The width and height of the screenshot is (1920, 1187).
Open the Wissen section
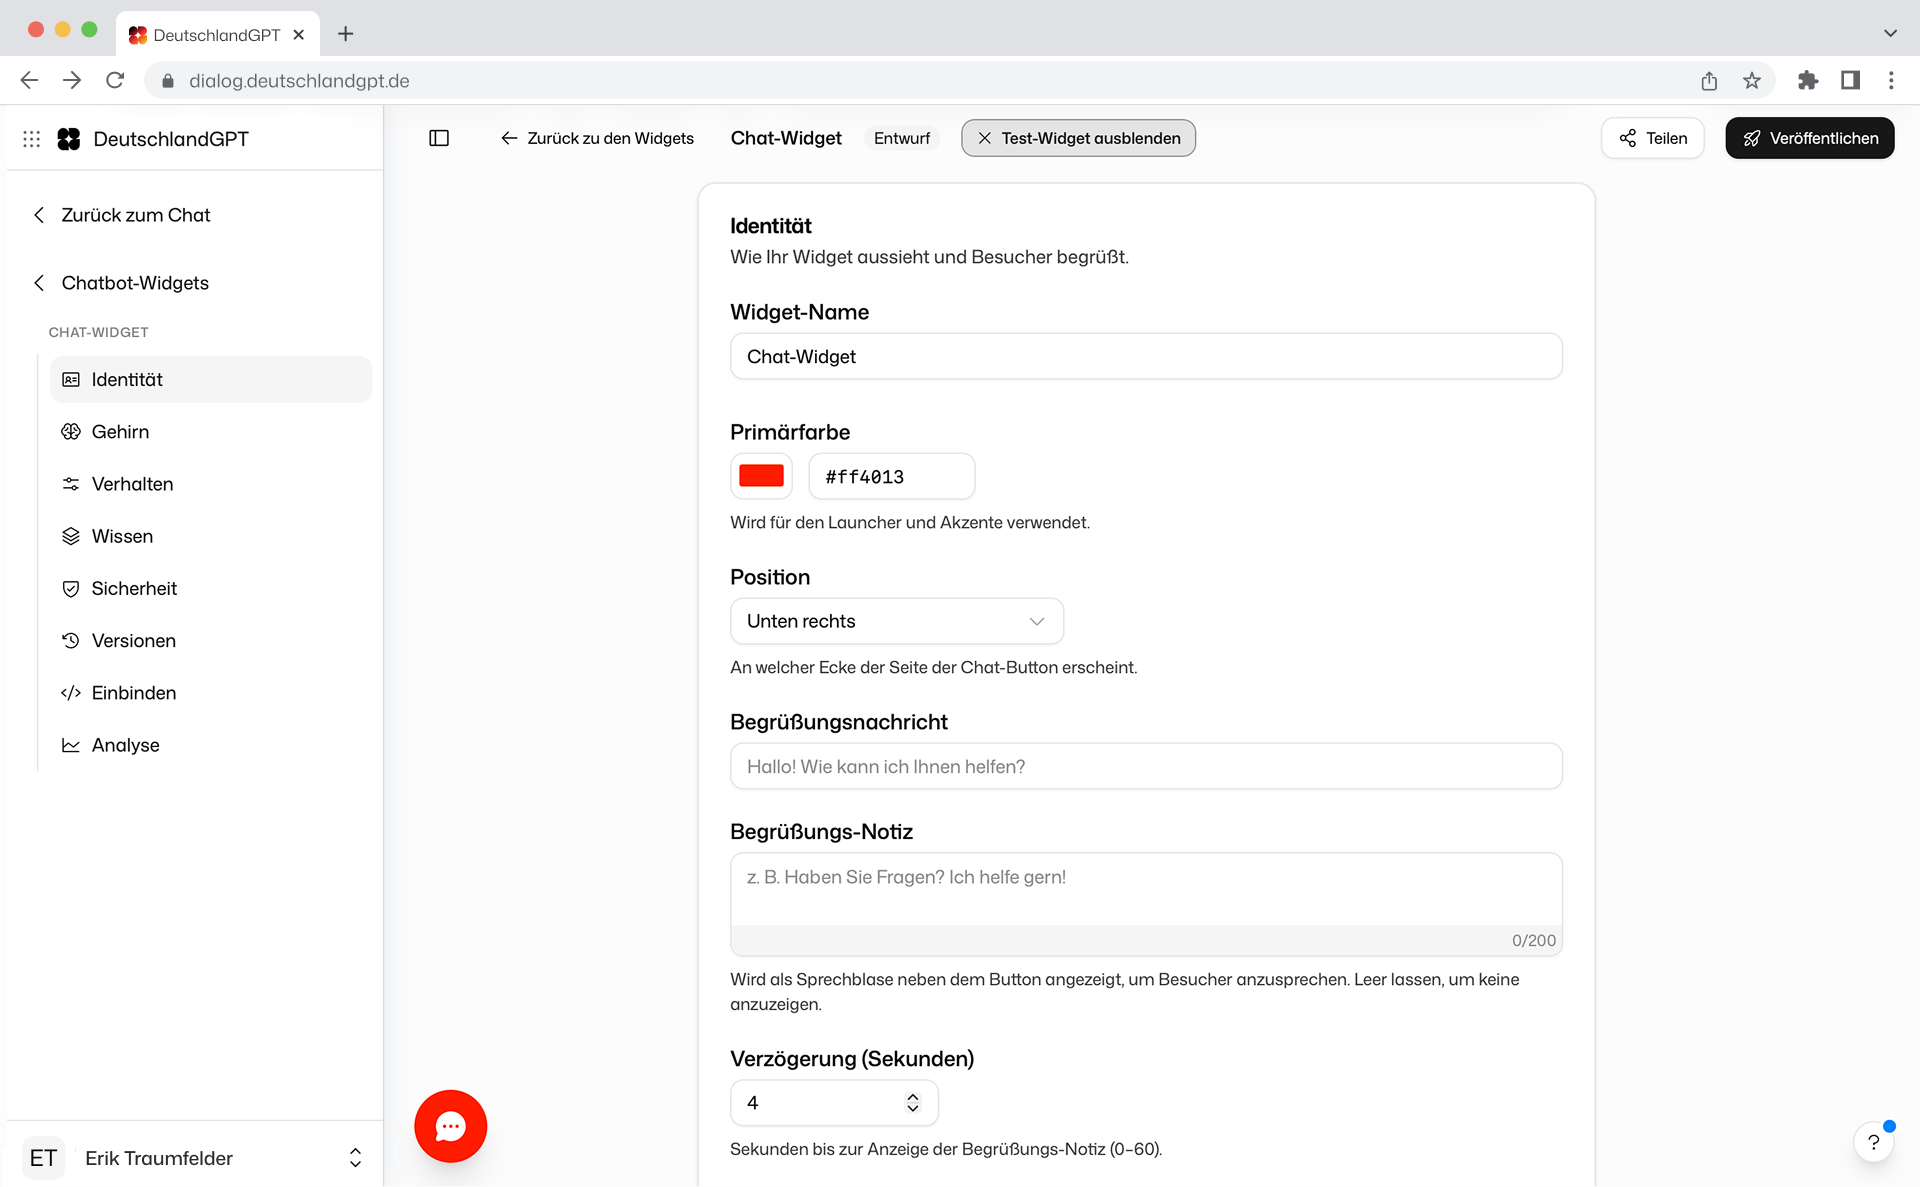[x=211, y=536]
